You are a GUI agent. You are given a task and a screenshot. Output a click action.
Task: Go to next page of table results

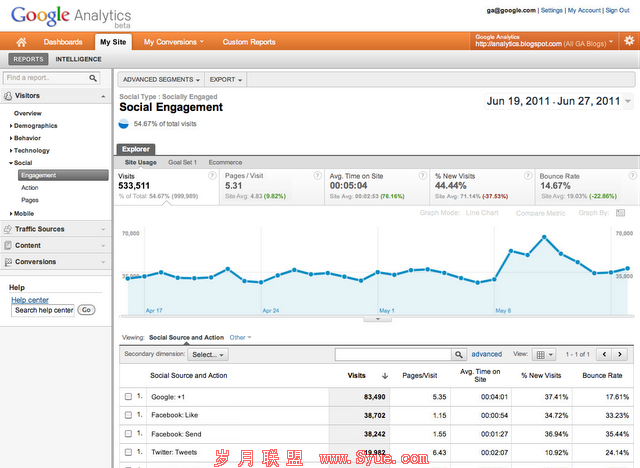(620, 354)
